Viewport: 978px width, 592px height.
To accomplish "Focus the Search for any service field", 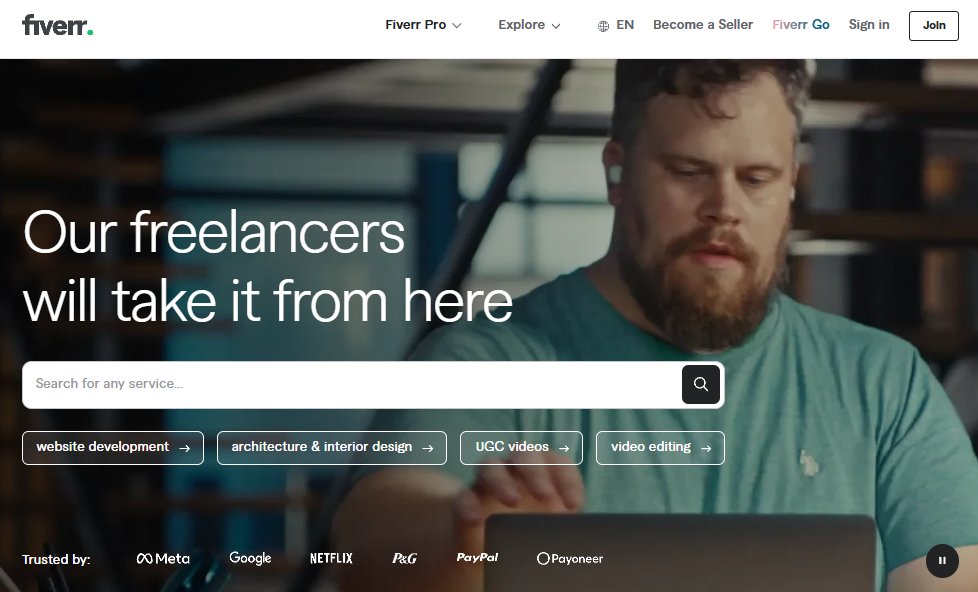I will [x=352, y=384].
